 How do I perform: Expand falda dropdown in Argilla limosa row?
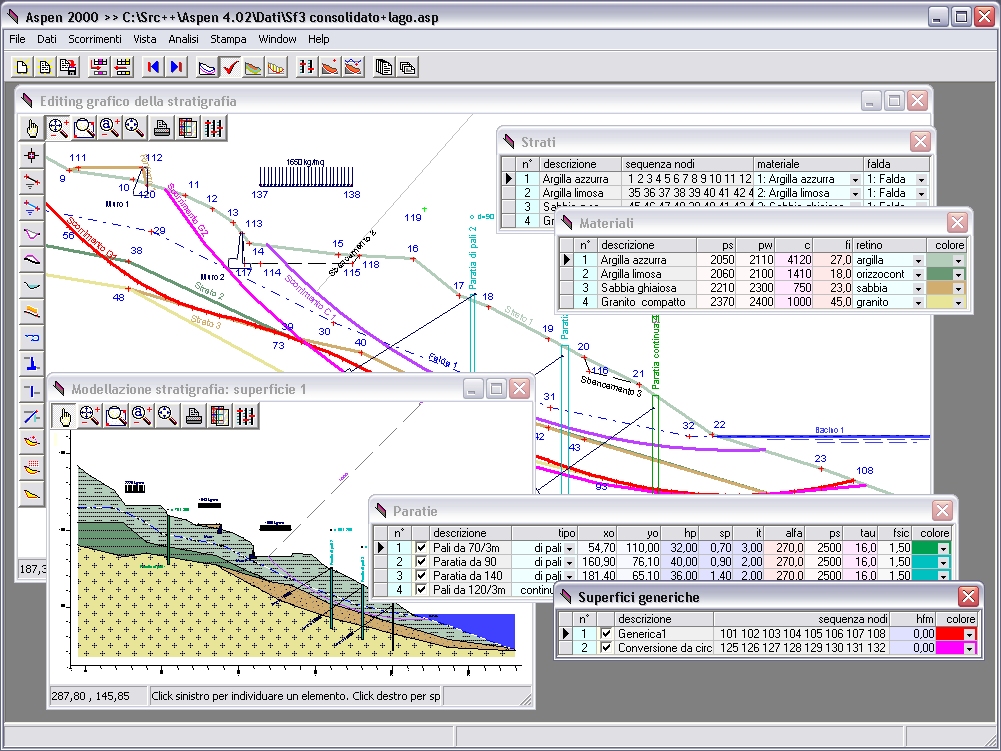click(921, 193)
